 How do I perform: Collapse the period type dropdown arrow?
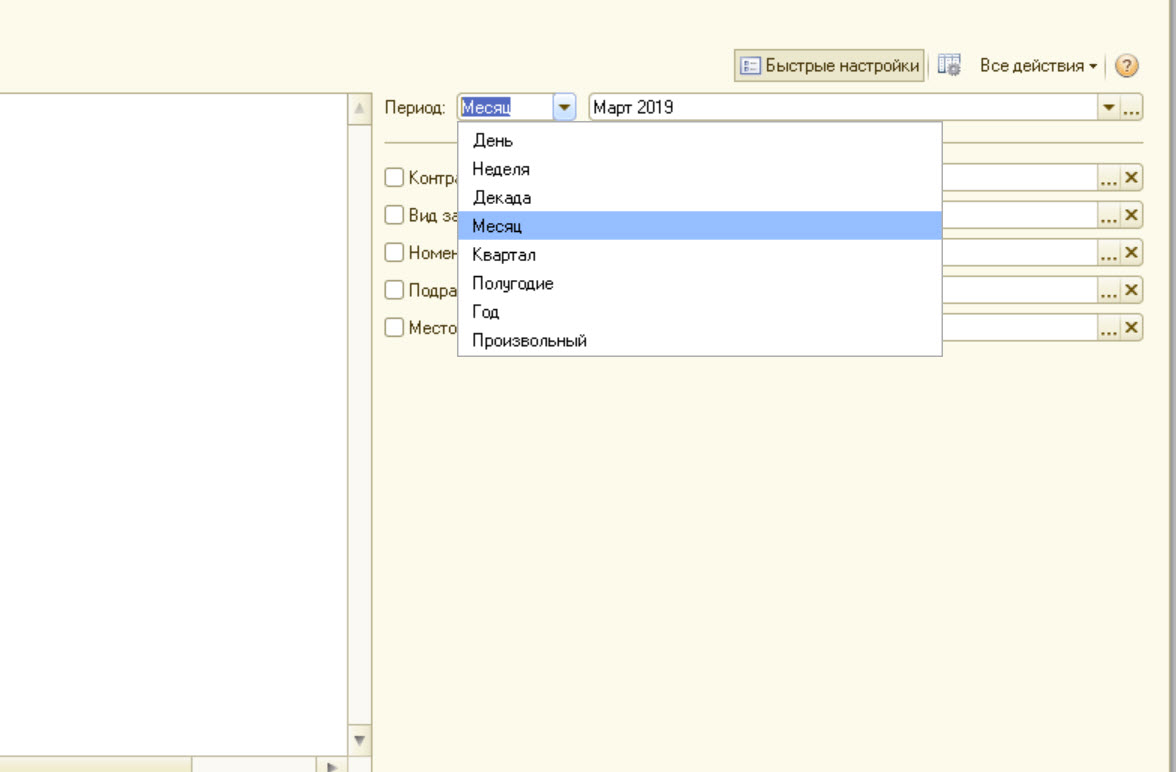[x=564, y=108]
